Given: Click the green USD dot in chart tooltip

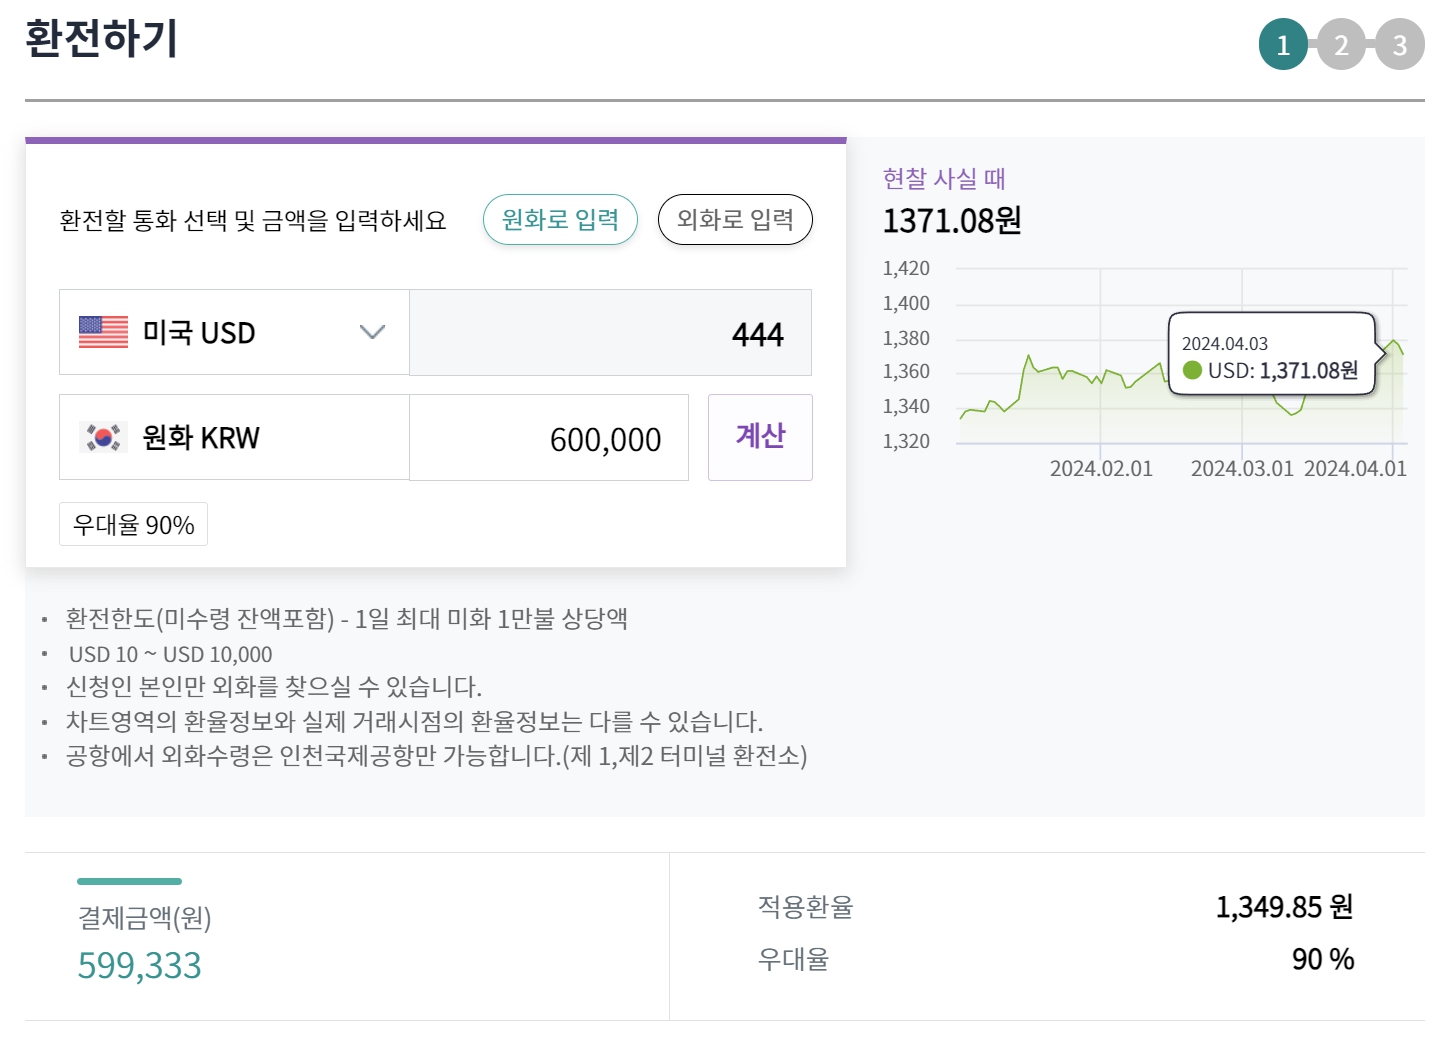Looking at the screenshot, I should point(1194,370).
